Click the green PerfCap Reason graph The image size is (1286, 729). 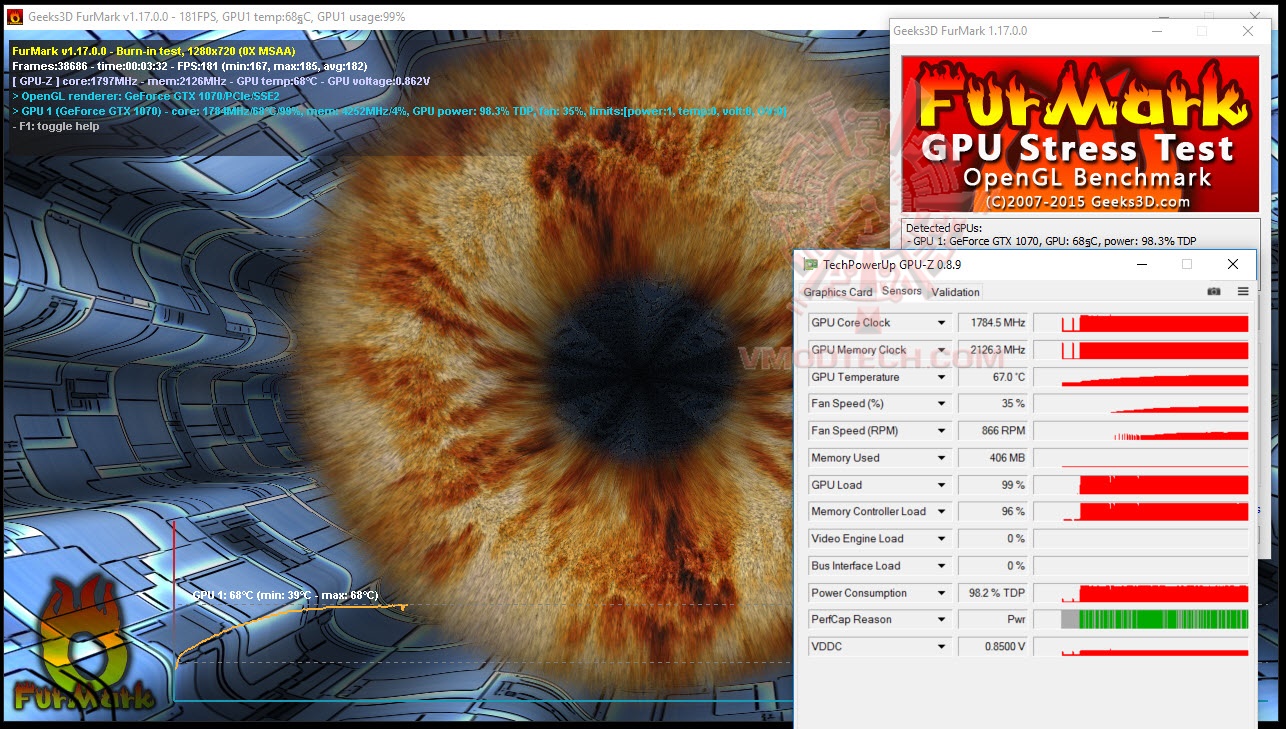click(x=1141, y=620)
